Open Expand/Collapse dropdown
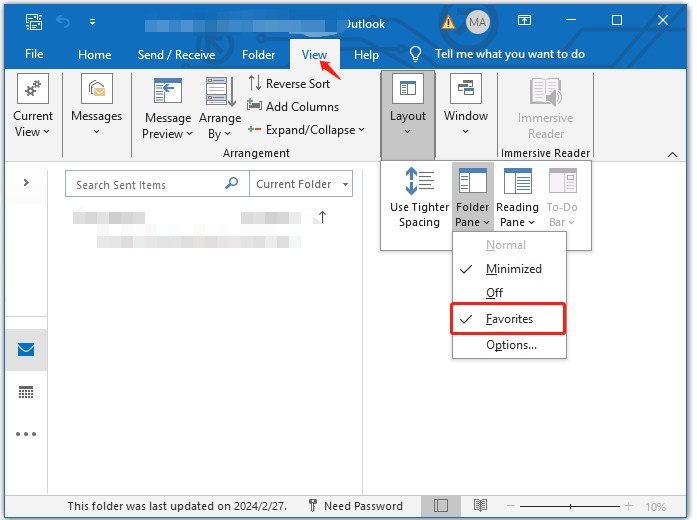This screenshot has height=520, width=697. click(x=306, y=130)
